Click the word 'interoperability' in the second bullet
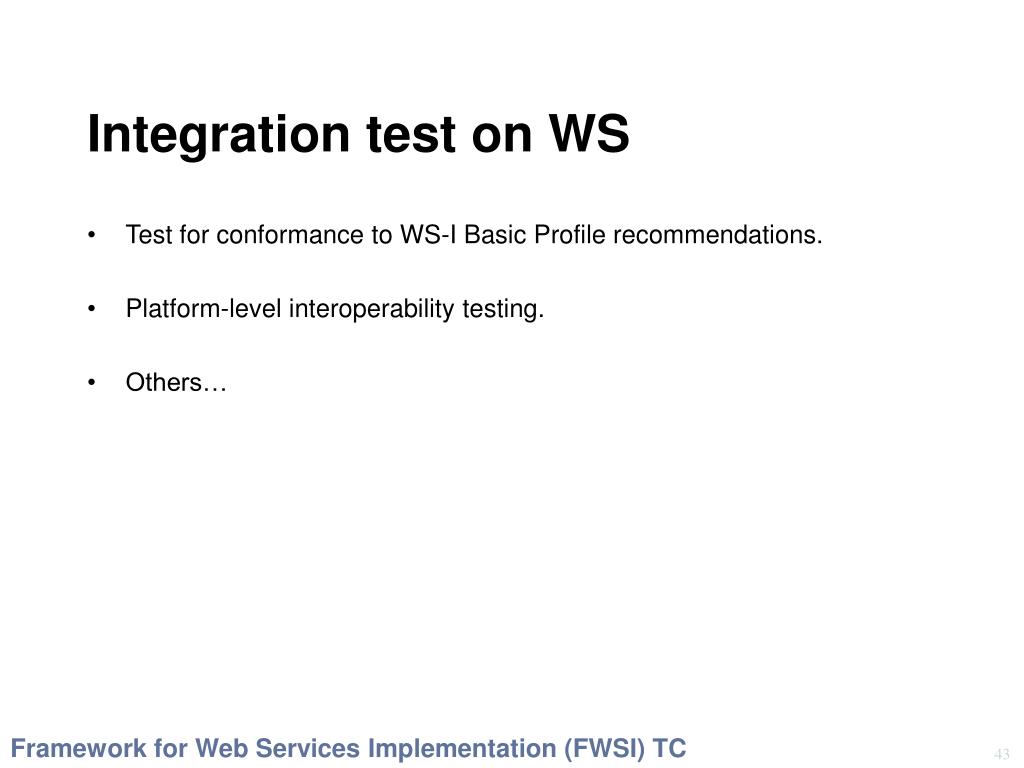1024x768 pixels. pos(371,309)
